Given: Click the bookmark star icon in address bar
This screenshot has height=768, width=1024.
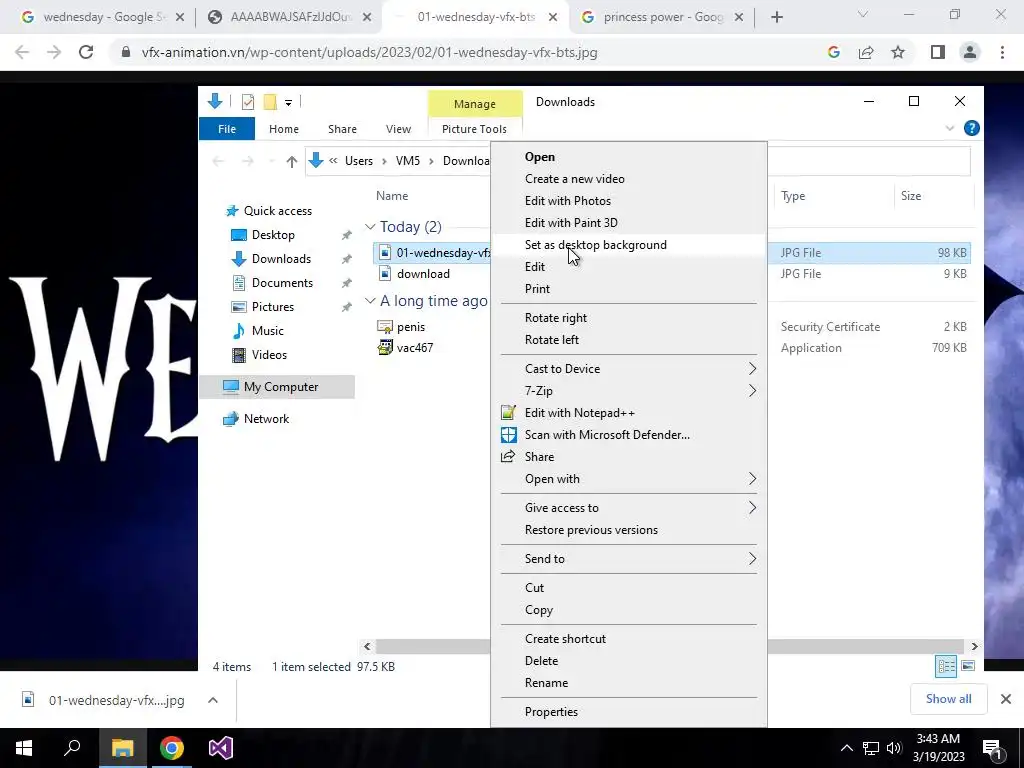Looking at the screenshot, I should coord(898,52).
